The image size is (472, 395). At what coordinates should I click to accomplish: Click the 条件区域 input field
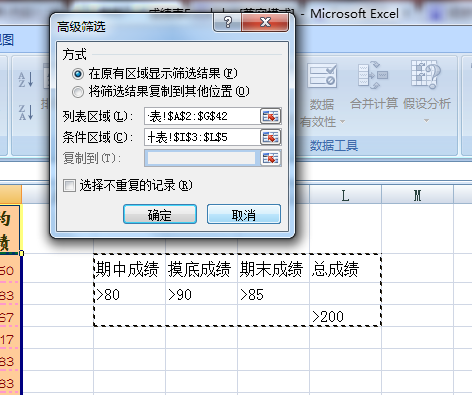coord(202,137)
